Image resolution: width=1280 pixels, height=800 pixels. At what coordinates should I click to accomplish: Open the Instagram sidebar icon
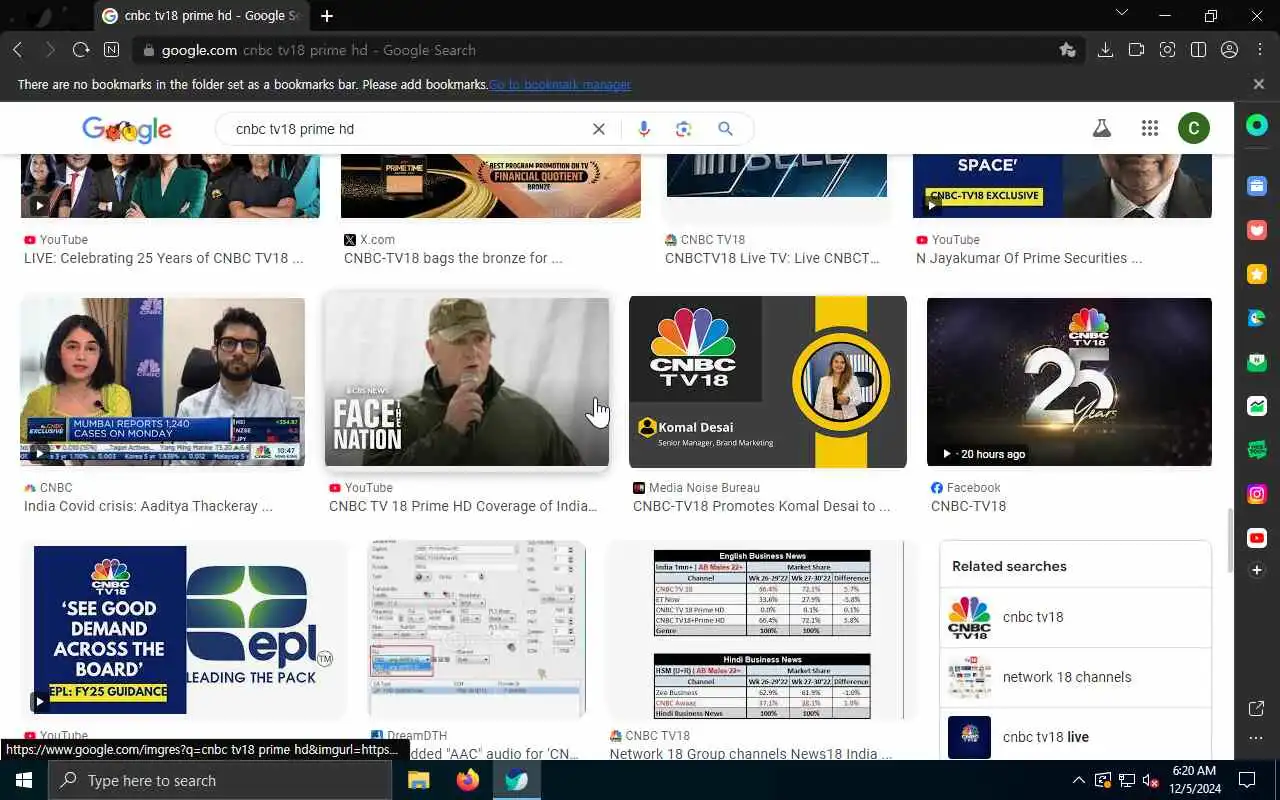click(x=1257, y=494)
